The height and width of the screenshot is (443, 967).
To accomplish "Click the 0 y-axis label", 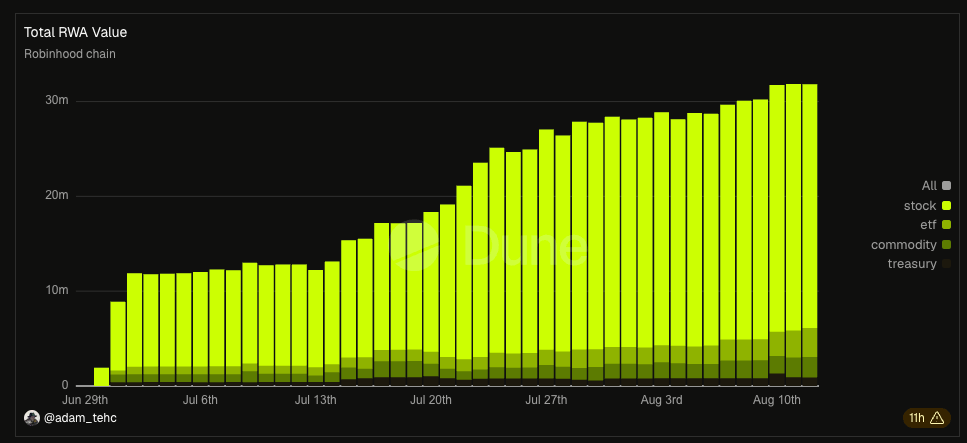I will pos(64,385).
